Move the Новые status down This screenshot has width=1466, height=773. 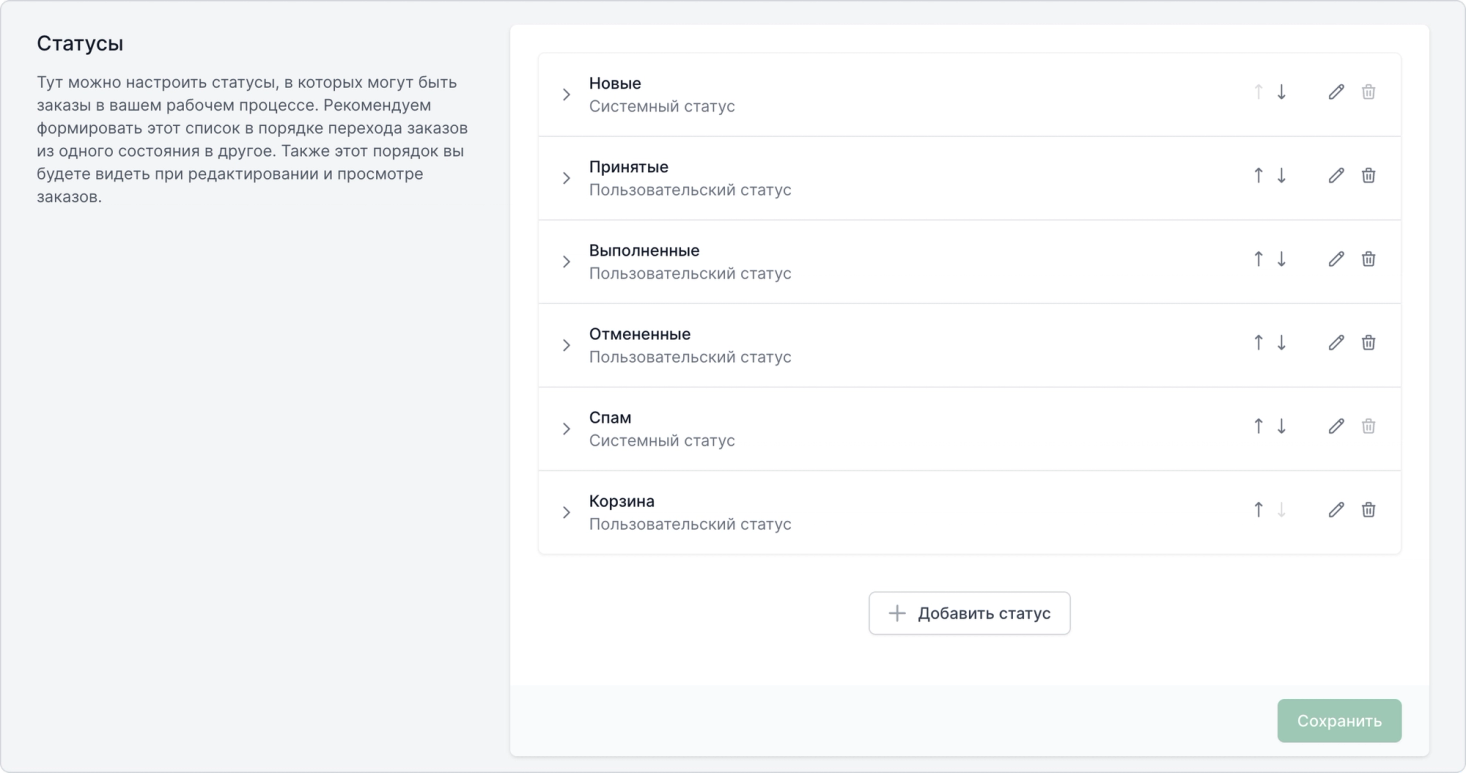1281,92
